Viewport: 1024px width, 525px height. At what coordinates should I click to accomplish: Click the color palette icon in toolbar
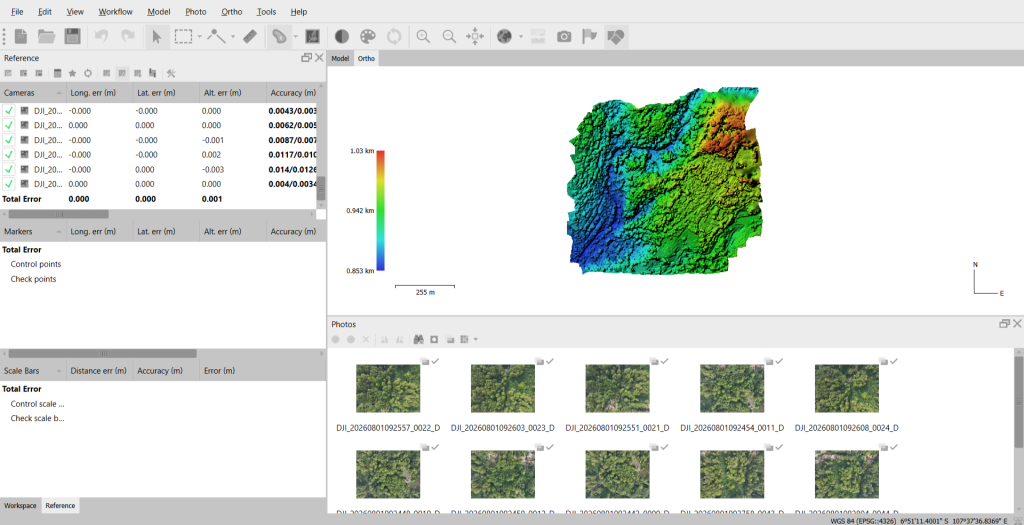coord(368,37)
